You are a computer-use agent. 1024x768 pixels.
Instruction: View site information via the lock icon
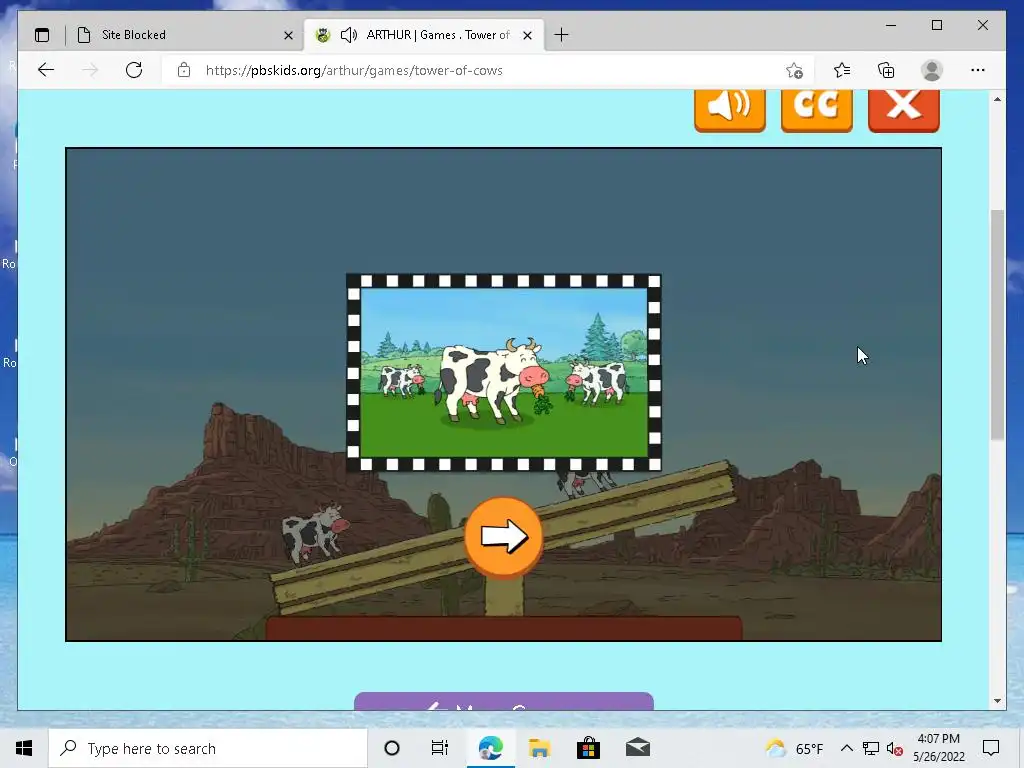[x=184, y=70]
